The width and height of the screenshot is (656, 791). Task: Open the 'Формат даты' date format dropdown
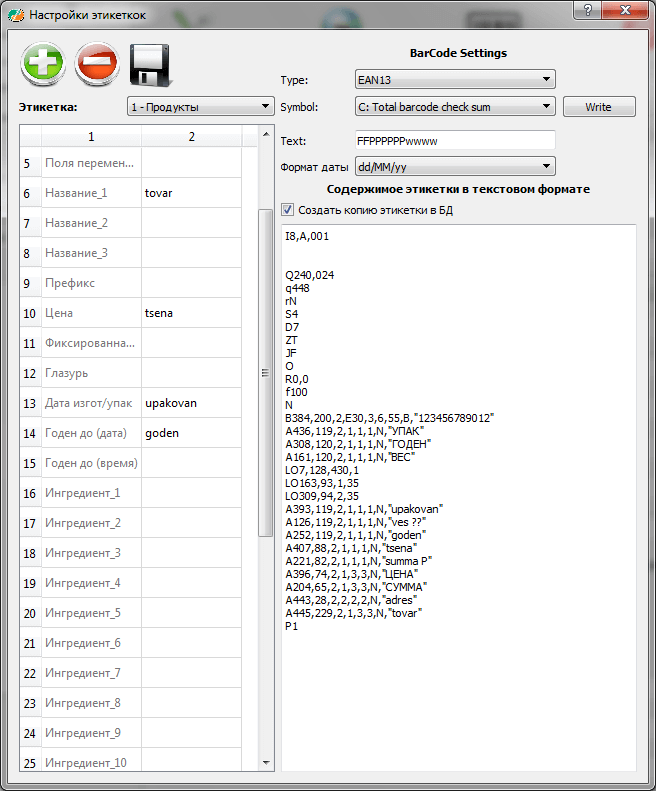[x=455, y=166]
